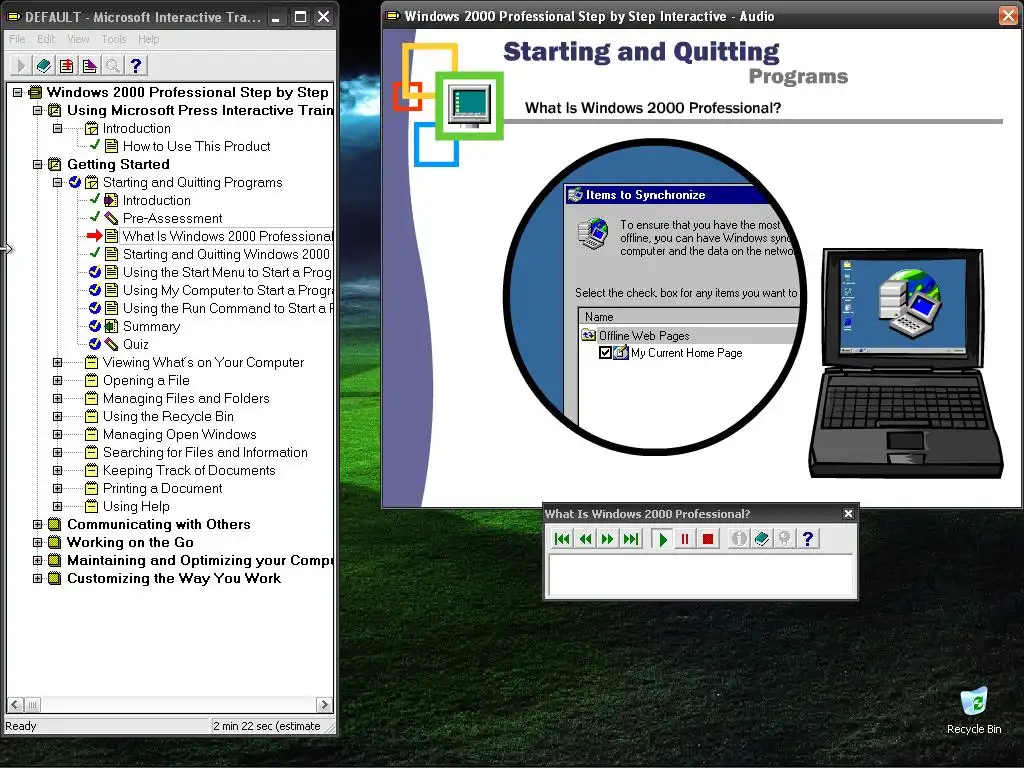1024x768 pixels.
Task: Select Using the Run Command topic
Action: (227, 308)
